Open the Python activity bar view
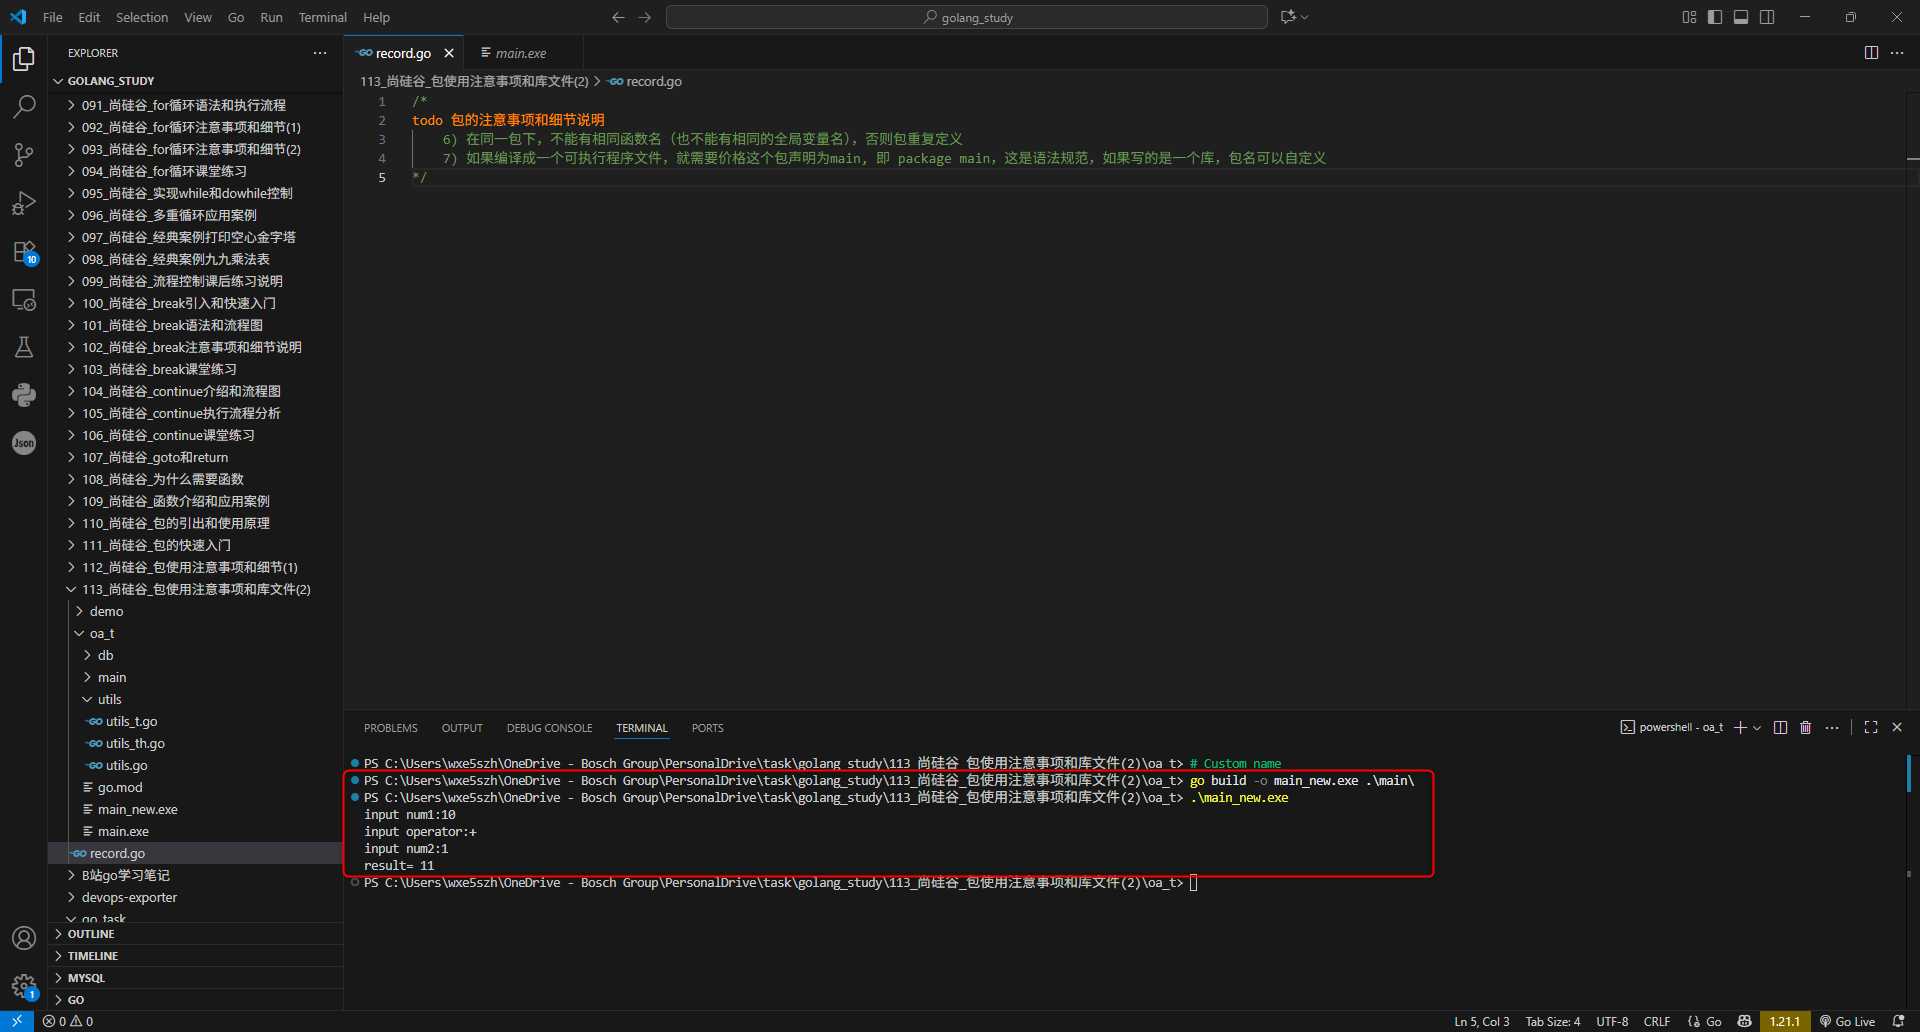Viewport: 1920px width, 1032px height. tap(24, 395)
